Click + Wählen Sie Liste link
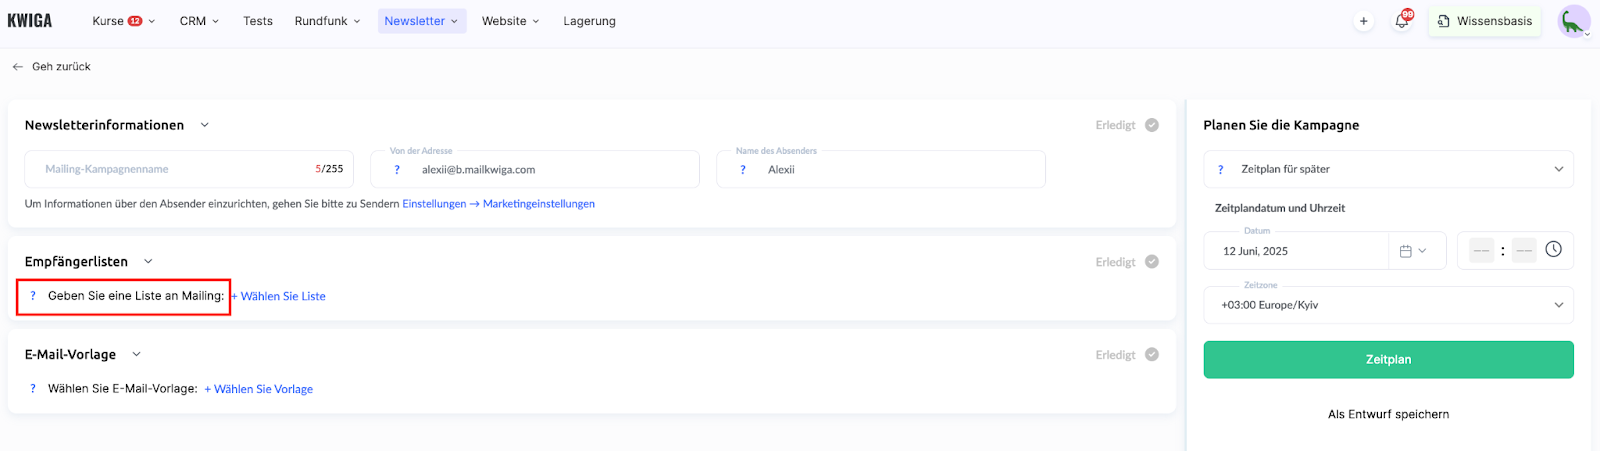Screen dimensions: 1600x451 pyautogui.click(x=278, y=296)
